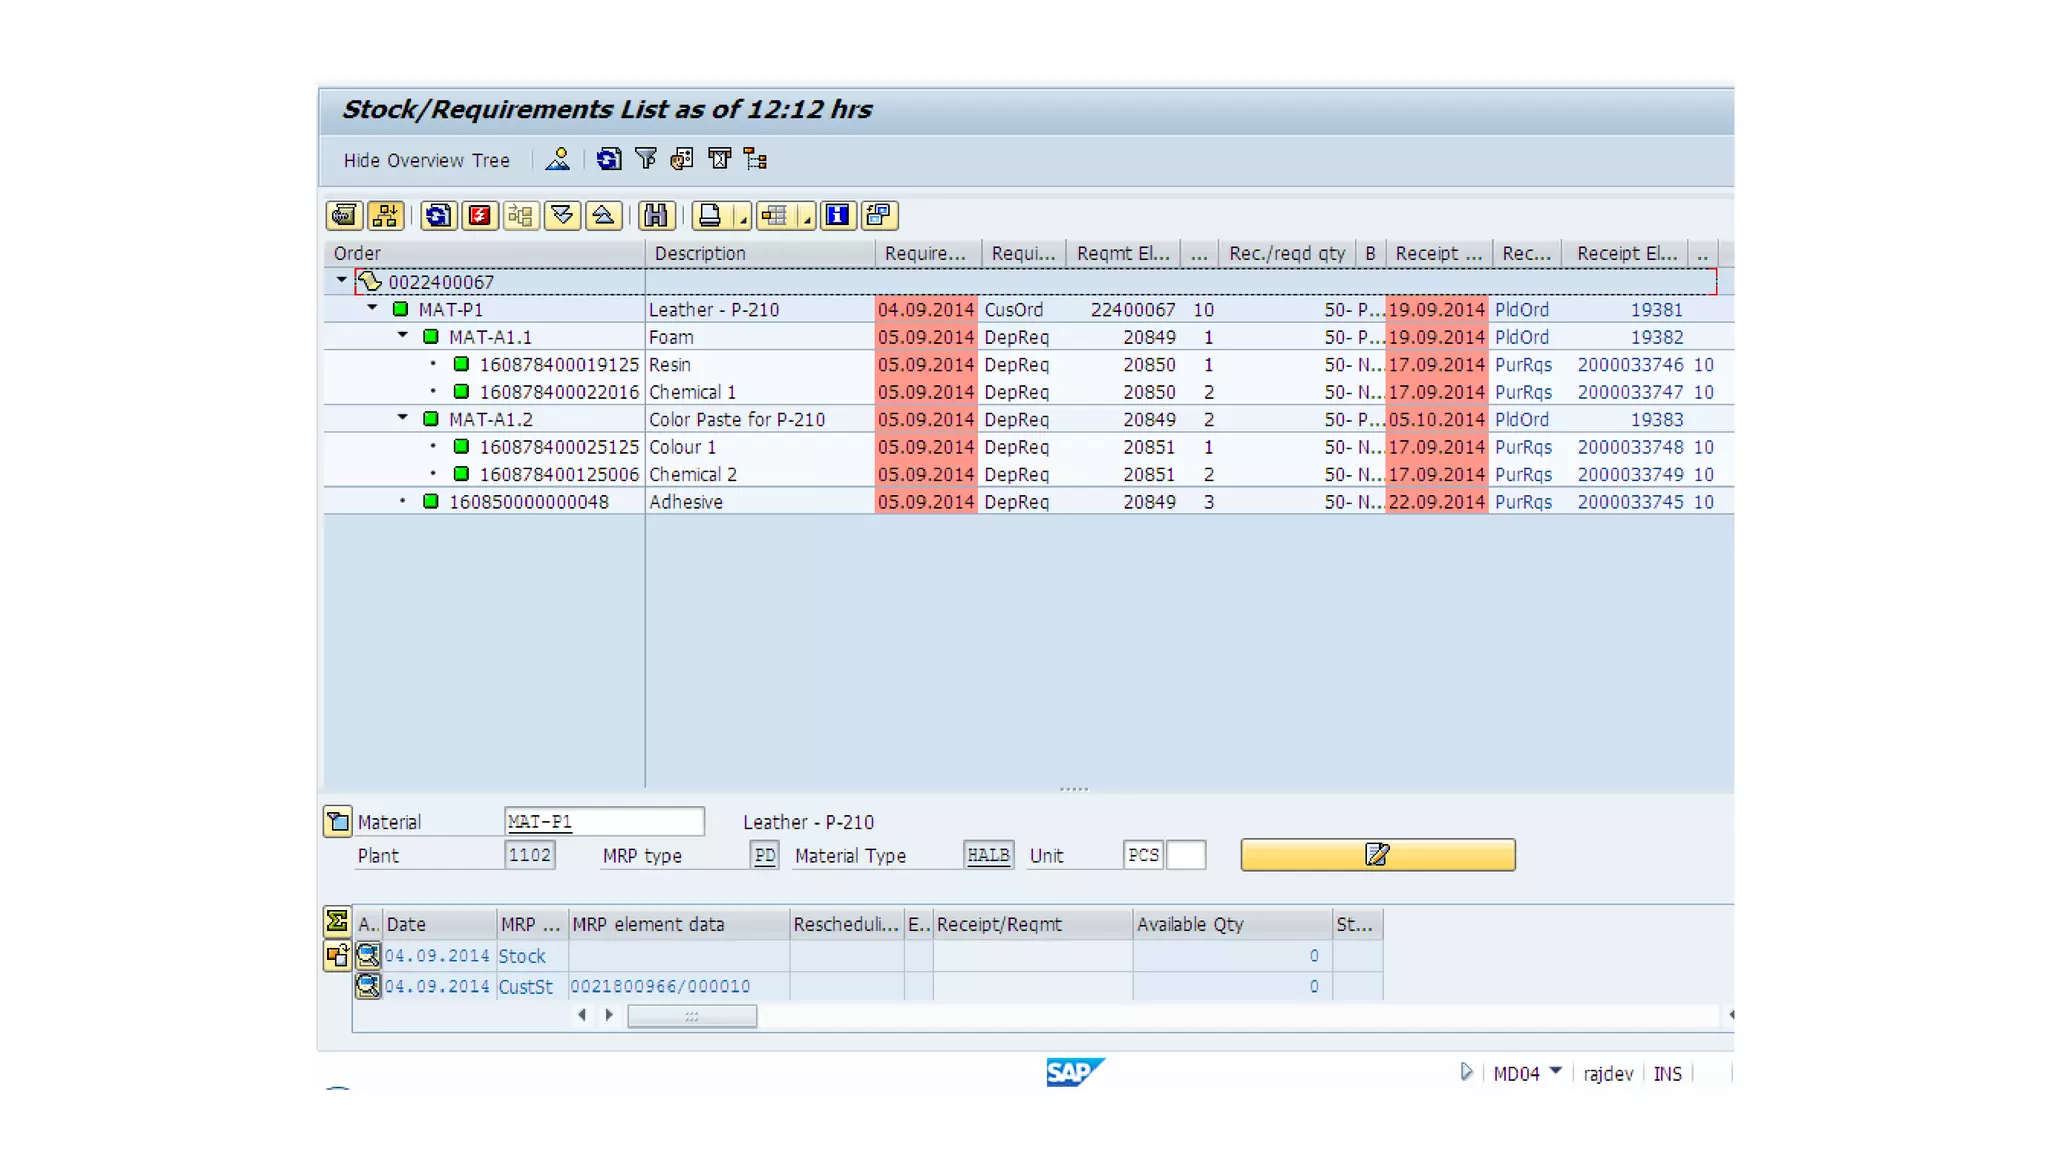Click PurRqs link in the Resin row
The image size is (2048, 1170).
[1523, 365]
